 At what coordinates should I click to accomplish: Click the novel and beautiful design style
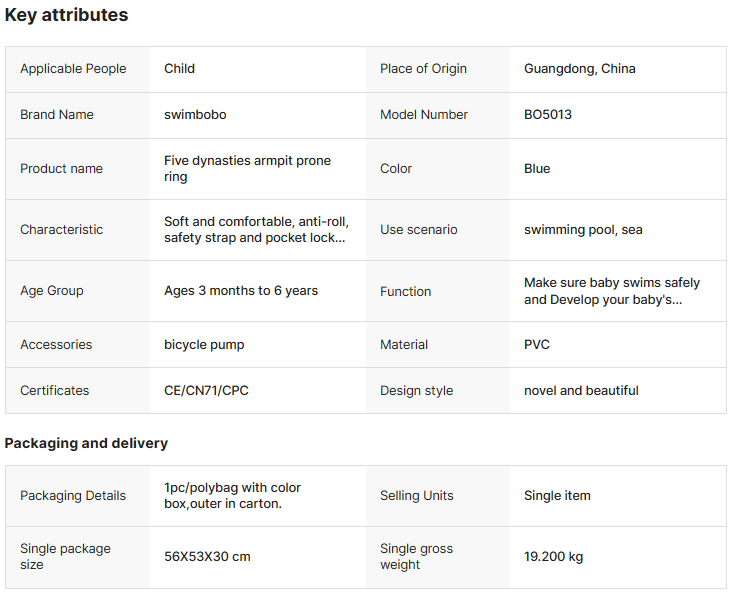[581, 391]
